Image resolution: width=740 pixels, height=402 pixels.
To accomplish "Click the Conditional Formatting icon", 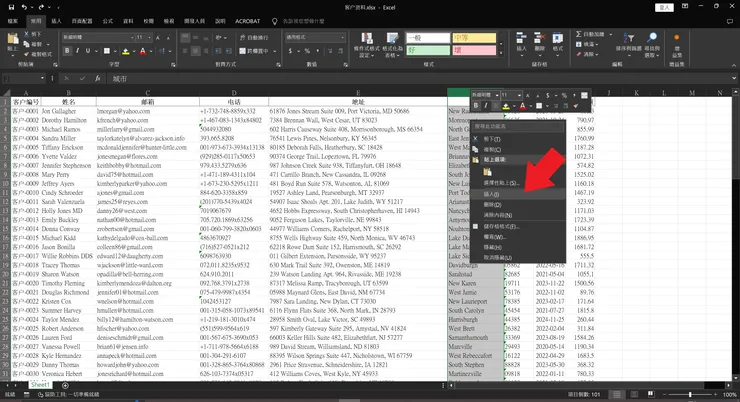I will tap(367, 39).
